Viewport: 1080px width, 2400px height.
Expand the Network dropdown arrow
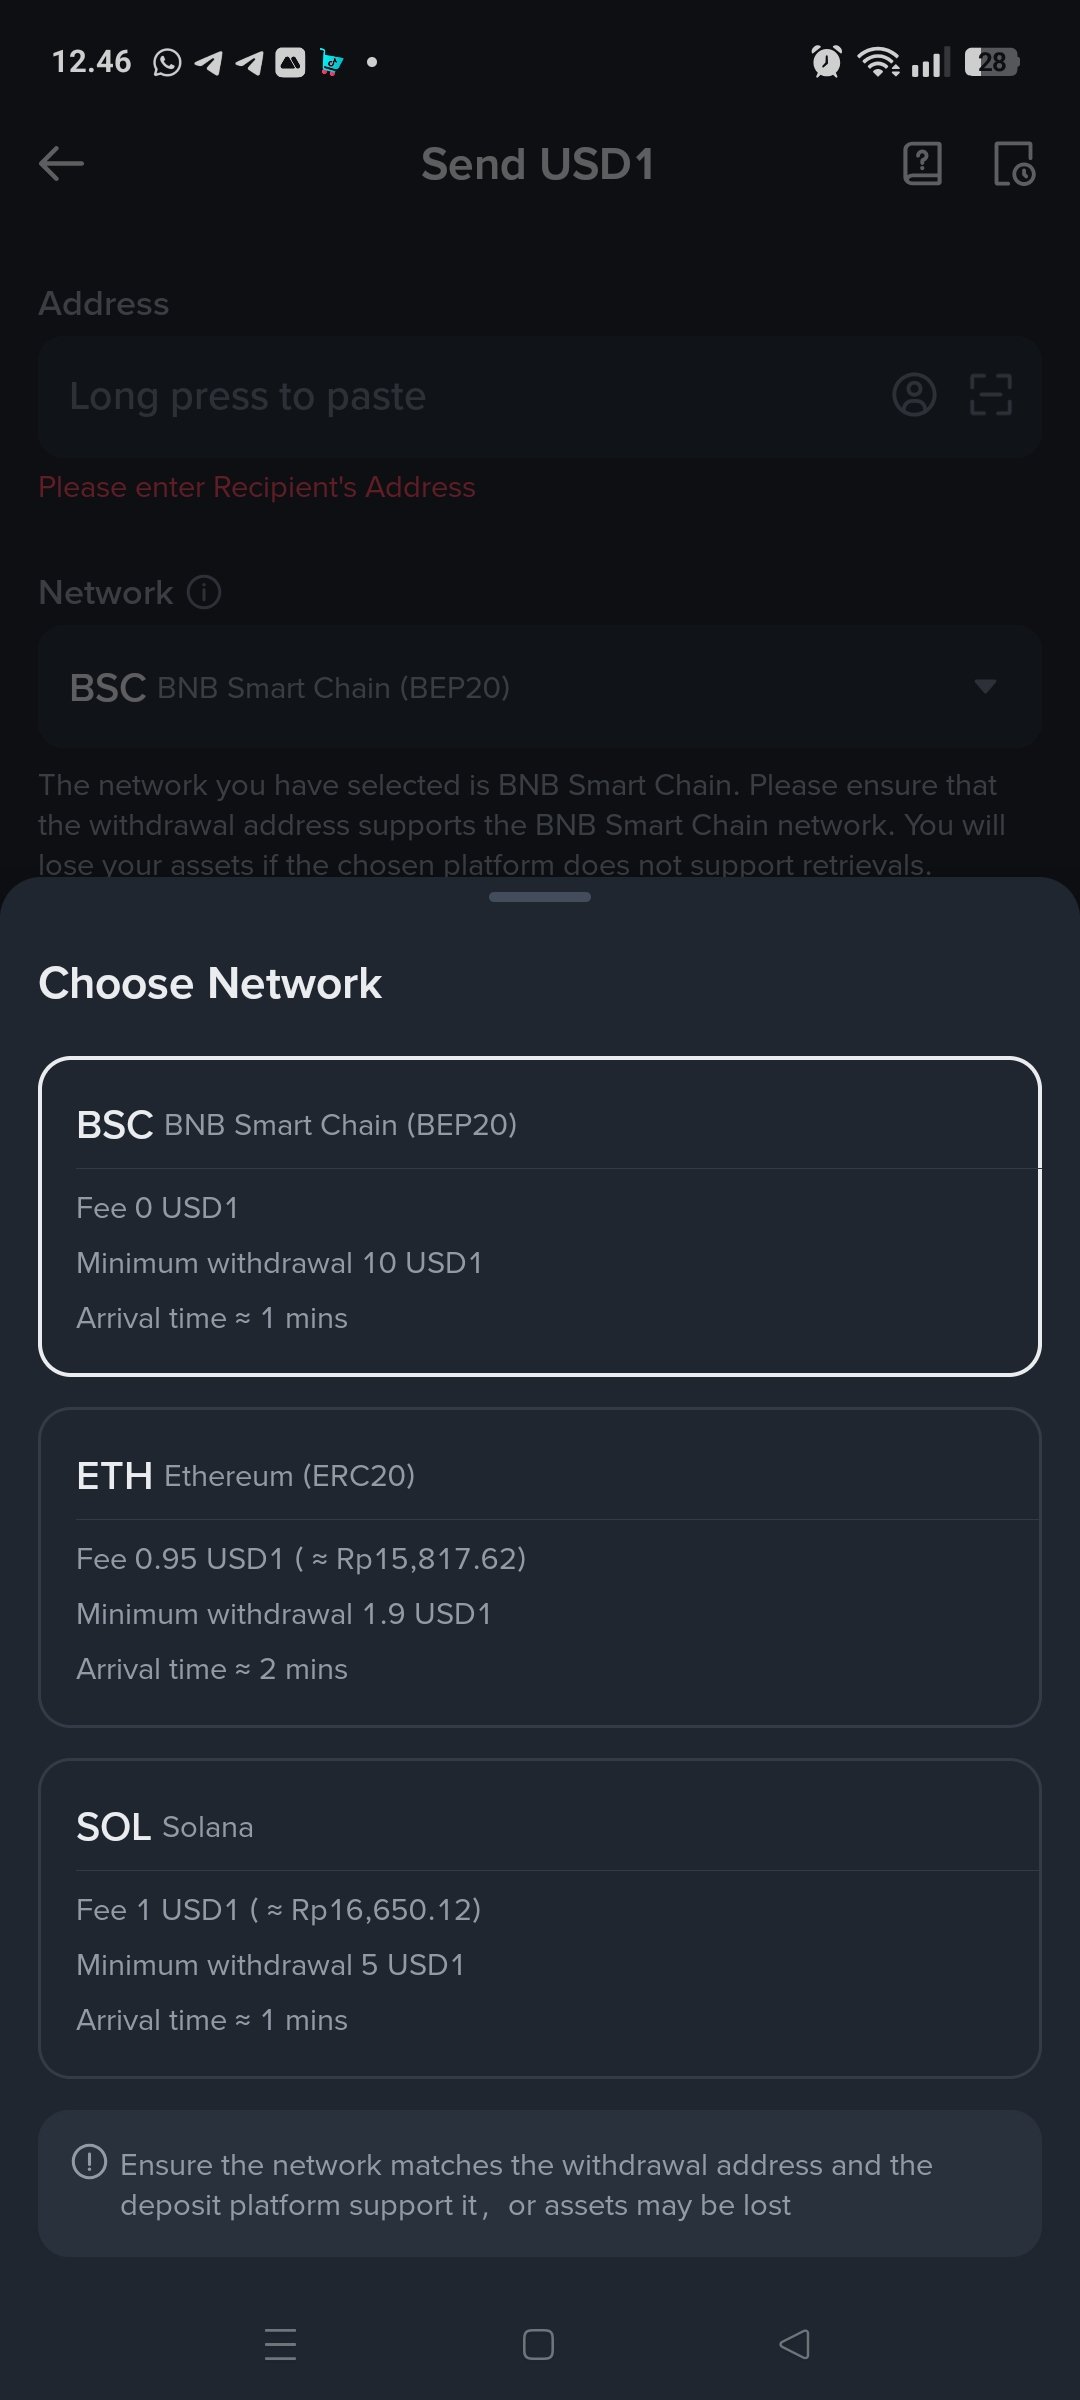click(985, 686)
